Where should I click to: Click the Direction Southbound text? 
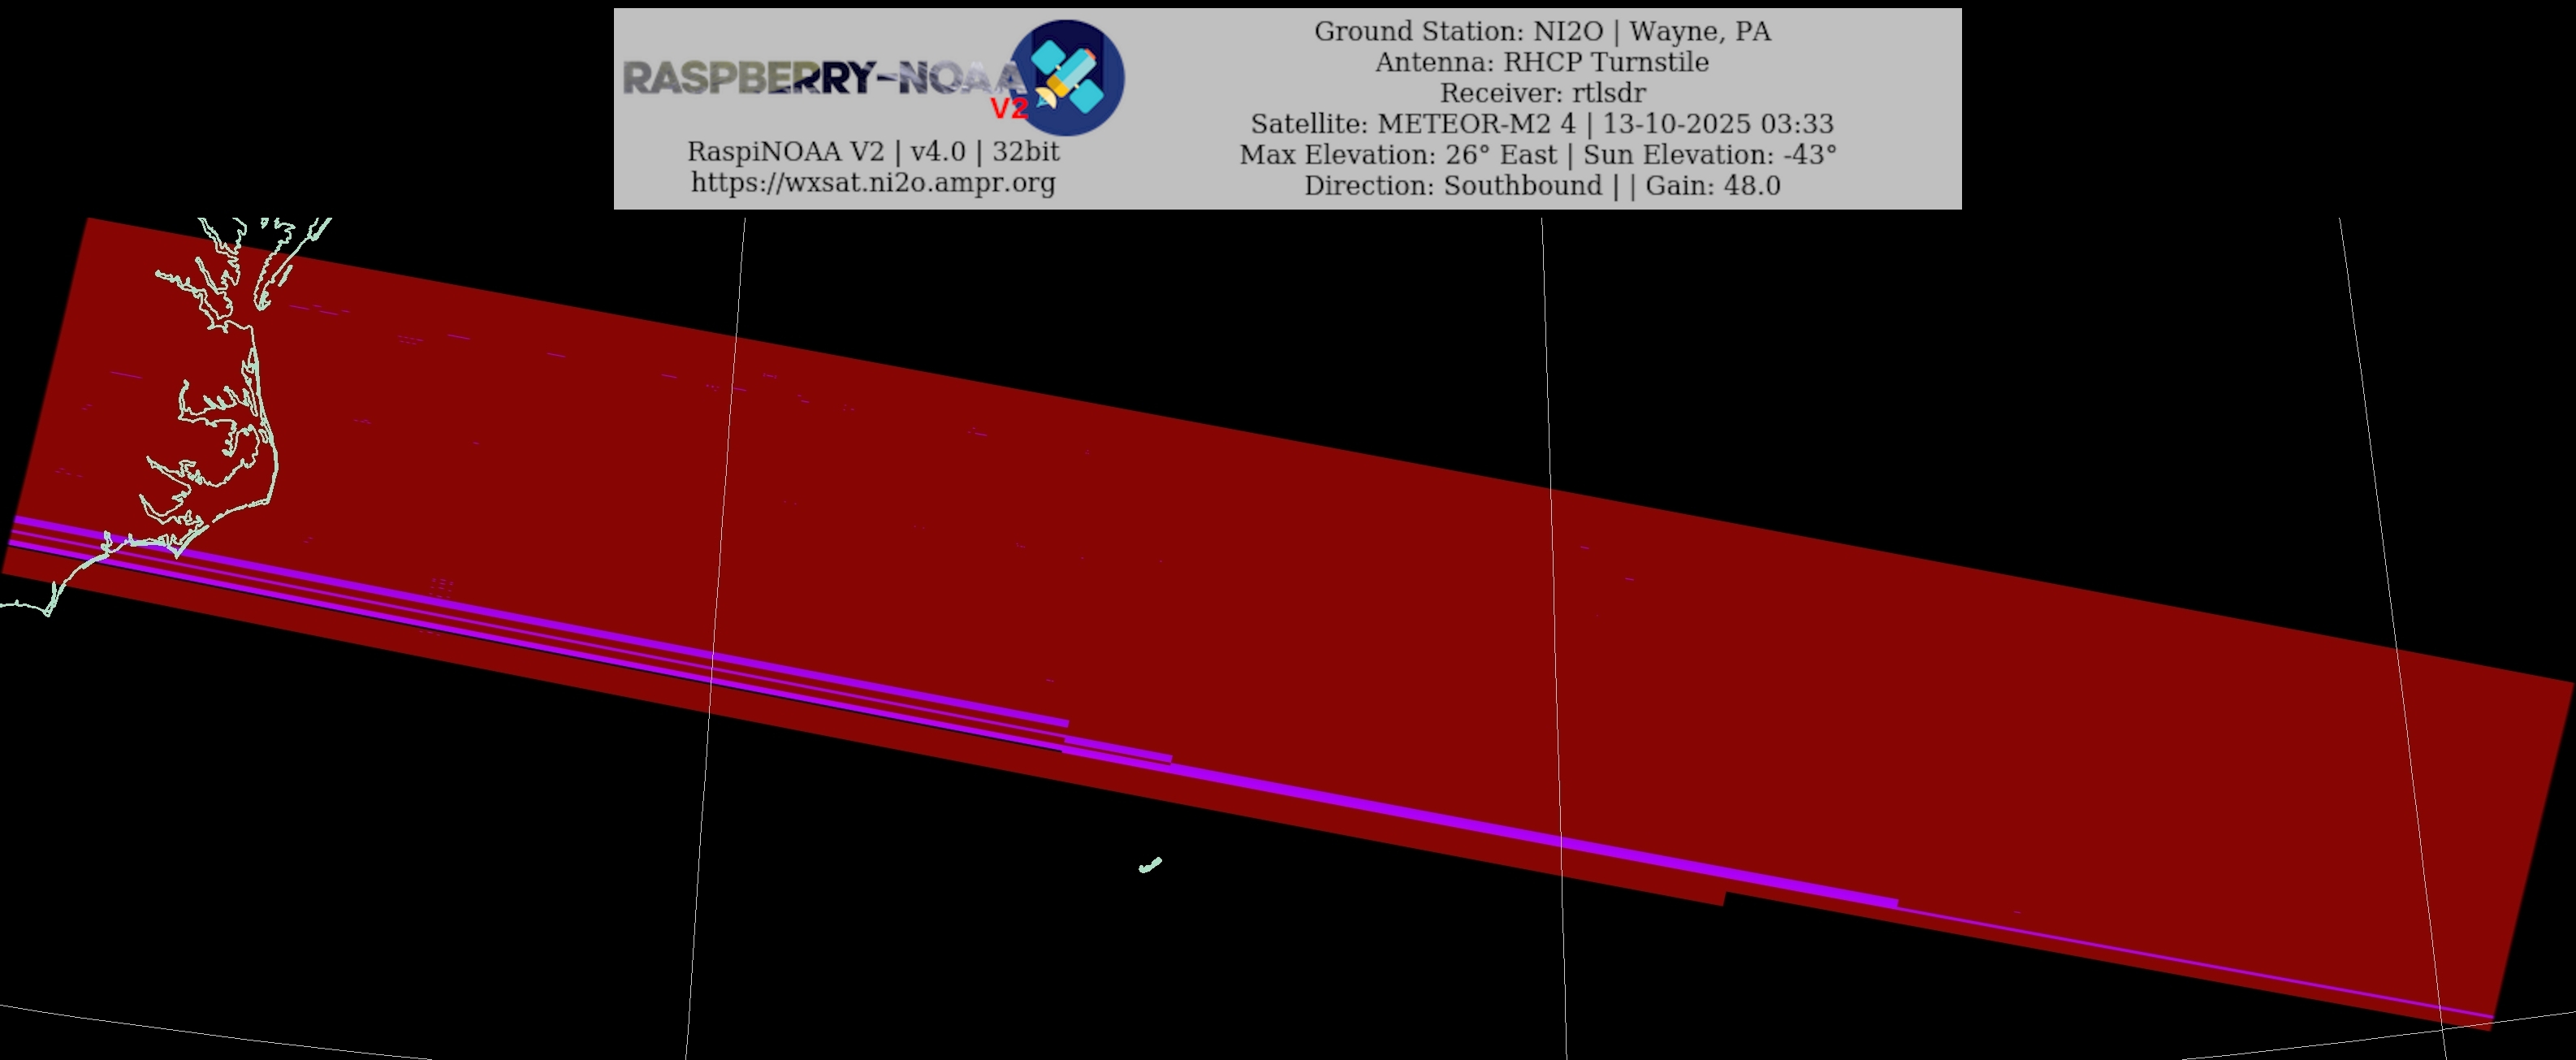pos(1452,186)
